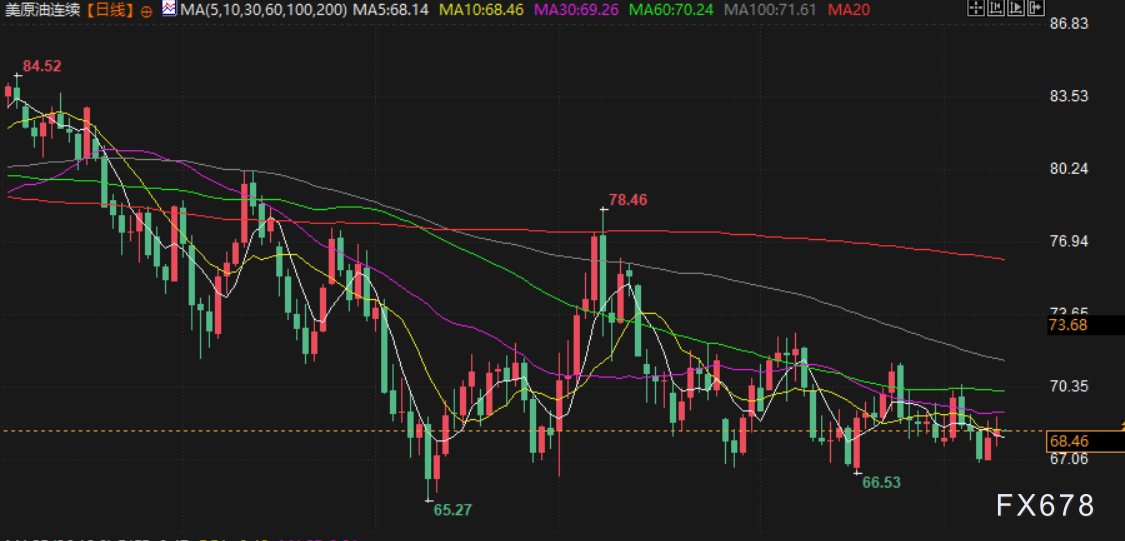
Task: Click the 65.27 low price marker
Action: [x=453, y=510]
